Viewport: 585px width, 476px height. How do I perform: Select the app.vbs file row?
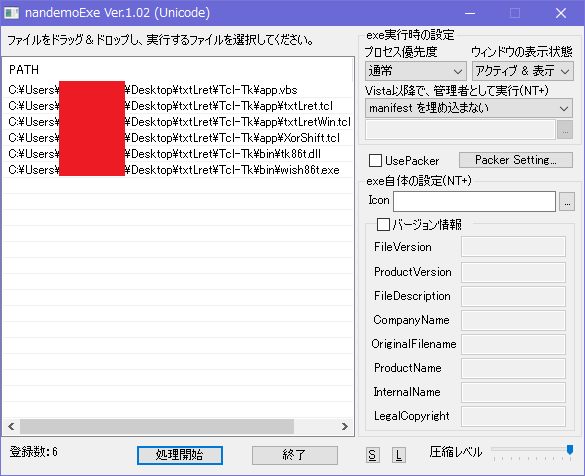178,90
